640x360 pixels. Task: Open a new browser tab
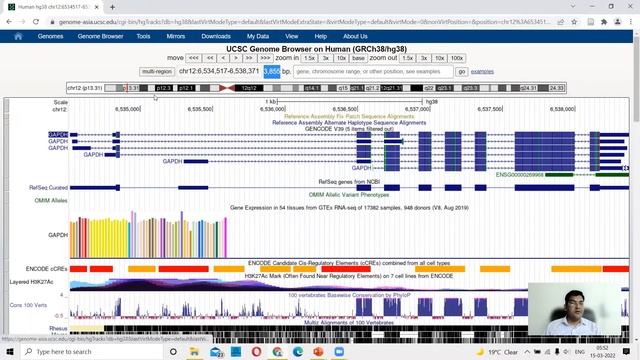coord(112,7)
